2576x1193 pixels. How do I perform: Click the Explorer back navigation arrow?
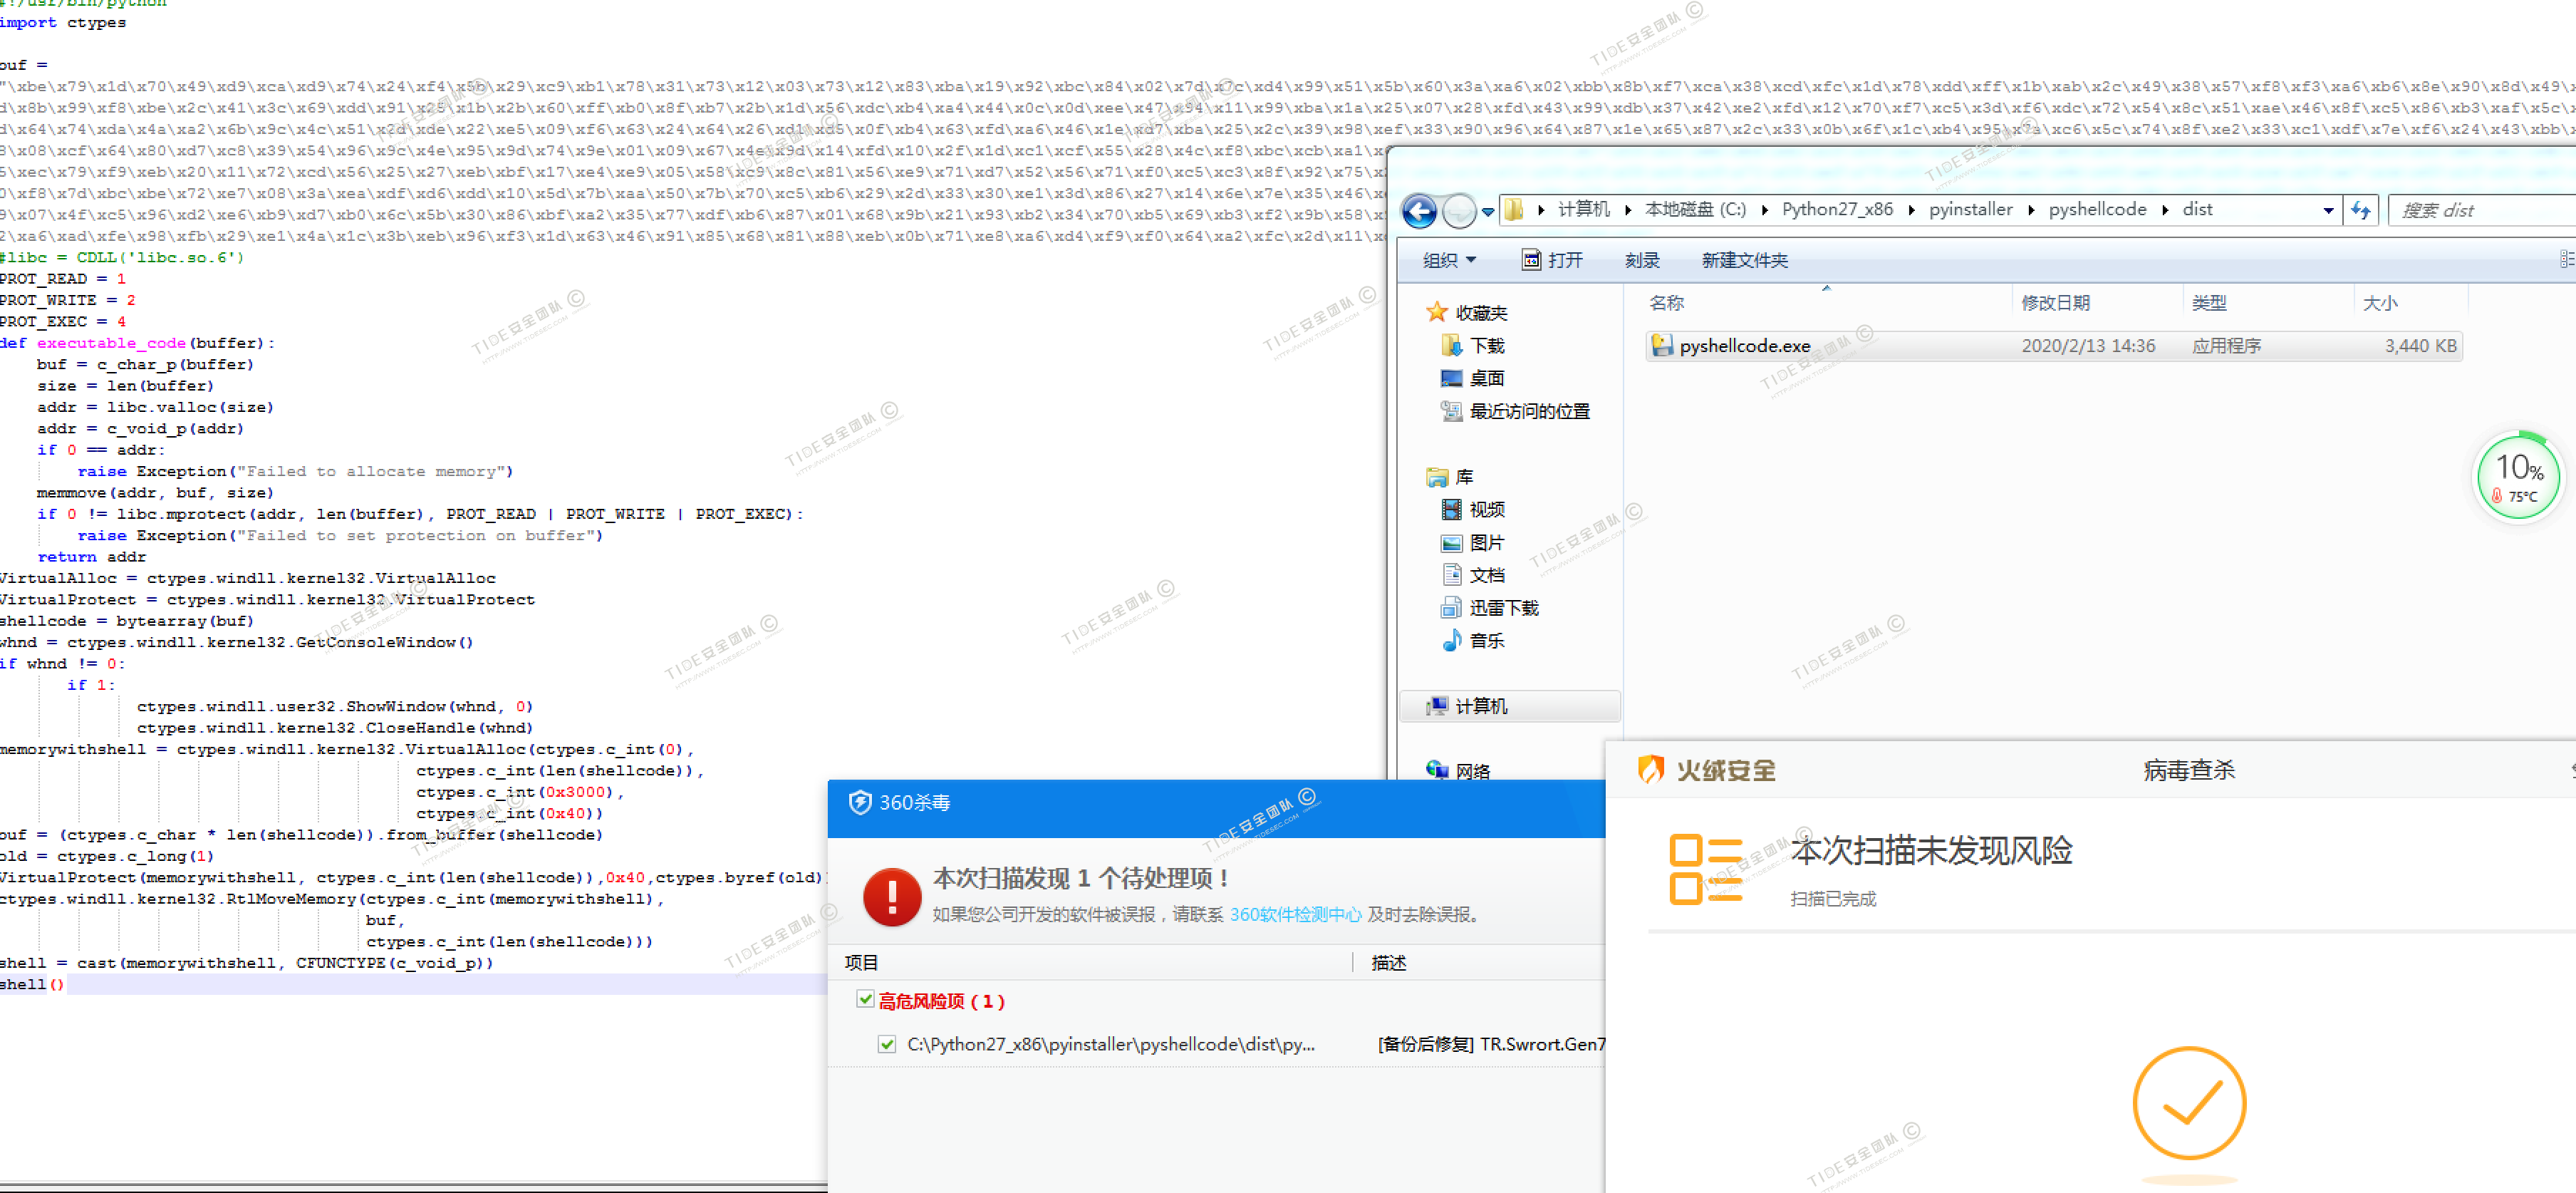point(1418,210)
